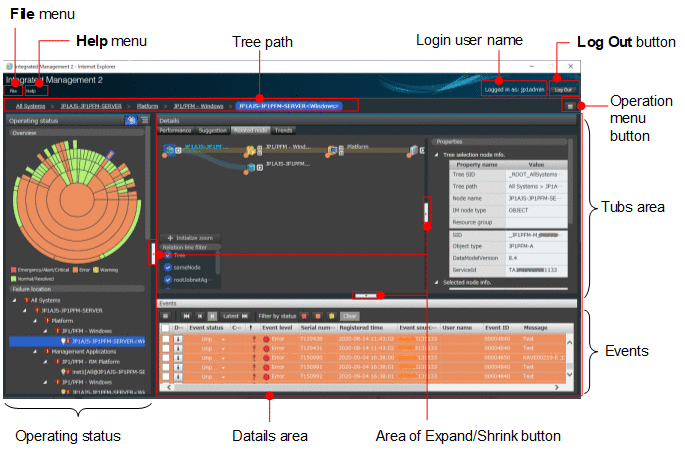Go to previous events page icon
Viewport: 685px width, 452px height.
pyautogui.click(x=200, y=316)
